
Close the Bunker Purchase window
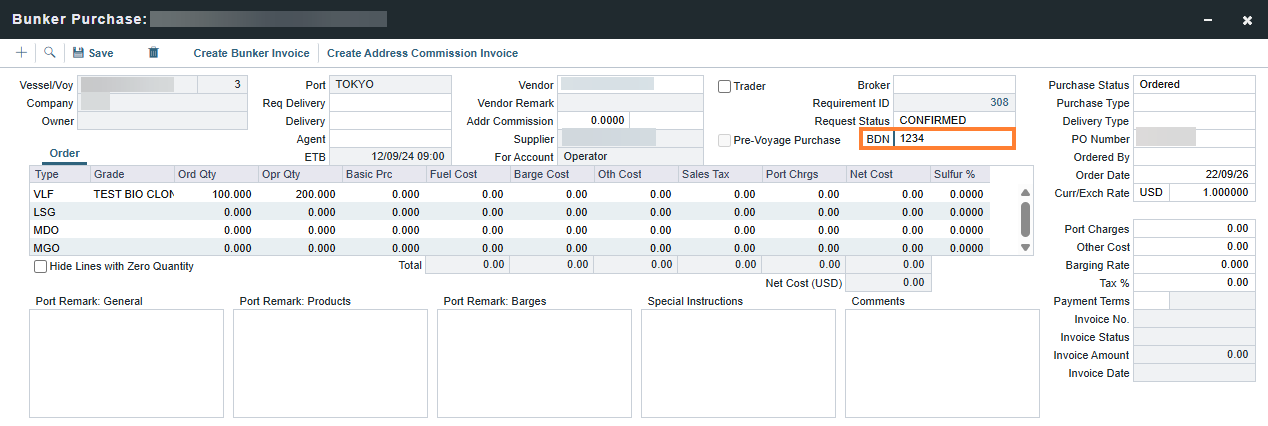coord(1247,19)
